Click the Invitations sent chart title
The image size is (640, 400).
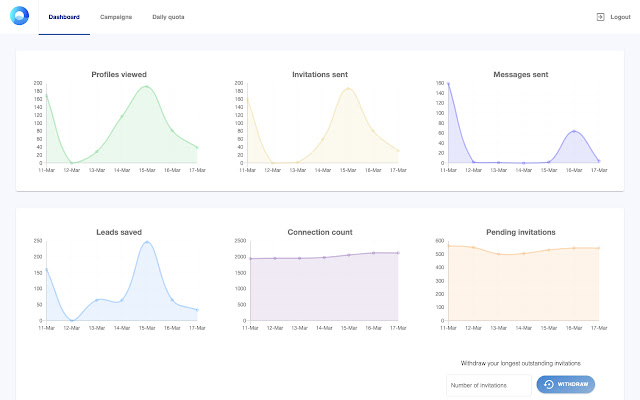click(320, 74)
